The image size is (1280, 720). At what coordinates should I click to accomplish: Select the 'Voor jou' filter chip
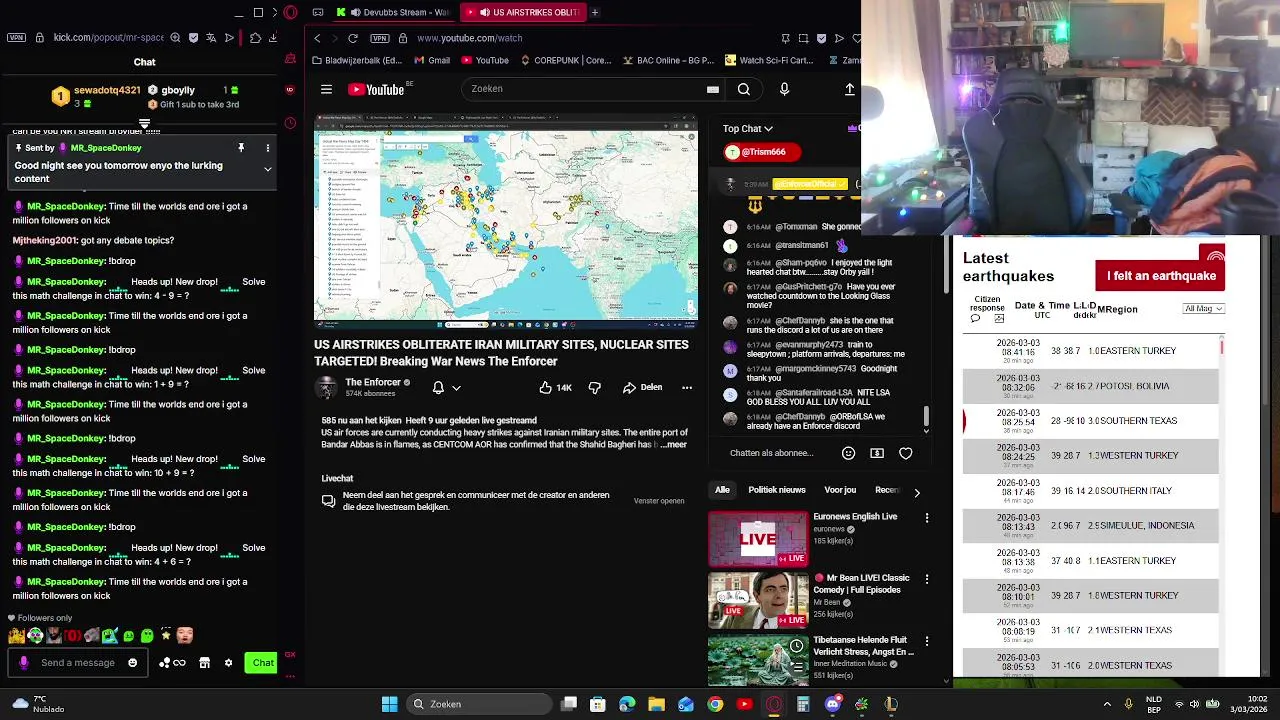click(840, 490)
